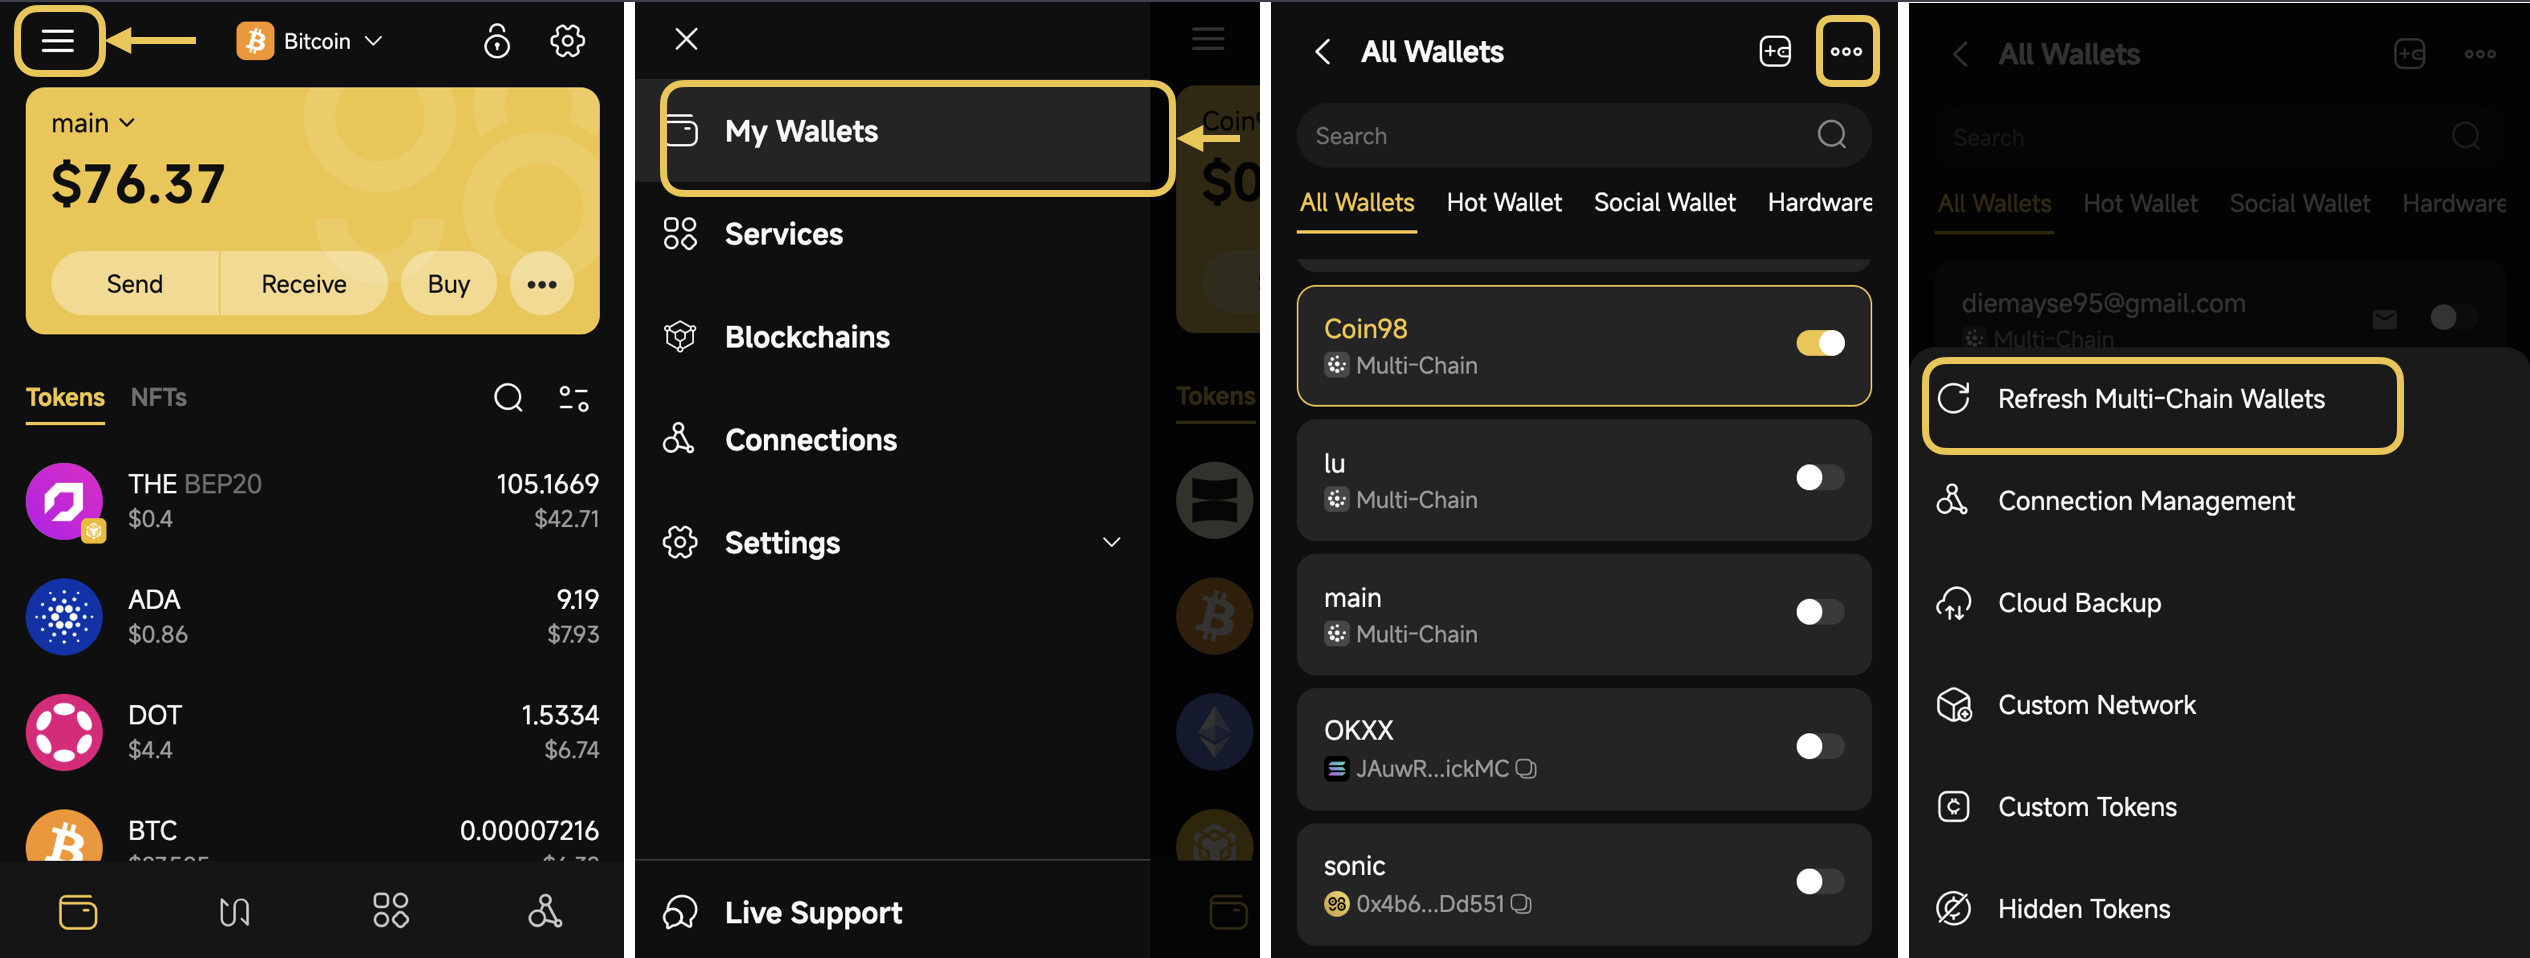Select Refresh Multi-Chain Wallets option
2530x958 pixels.
(x=2160, y=400)
